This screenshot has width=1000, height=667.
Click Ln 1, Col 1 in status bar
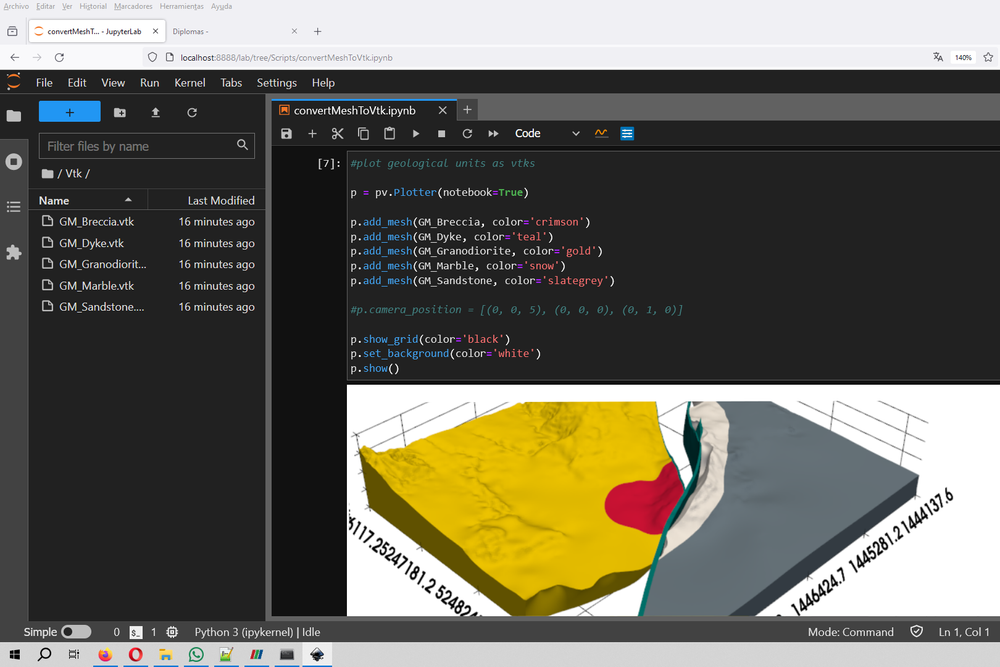pyautogui.click(x=964, y=632)
